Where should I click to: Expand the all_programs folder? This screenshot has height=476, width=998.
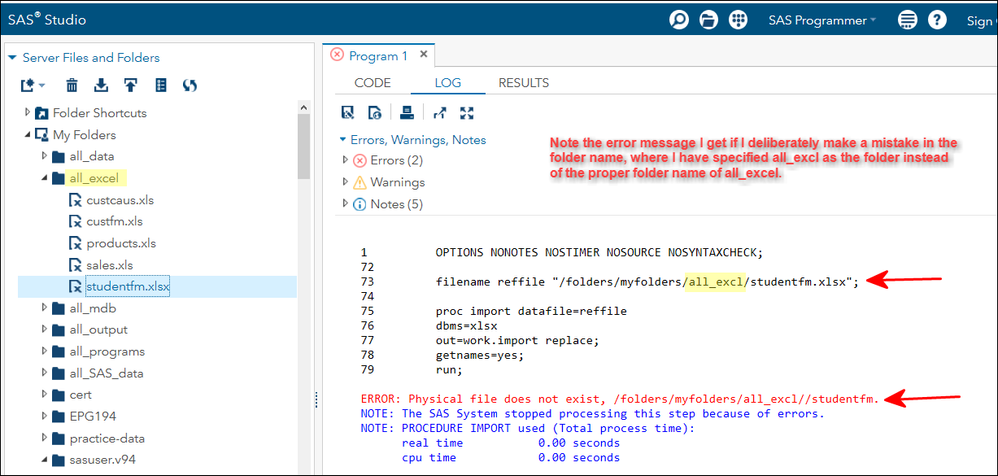coord(45,351)
